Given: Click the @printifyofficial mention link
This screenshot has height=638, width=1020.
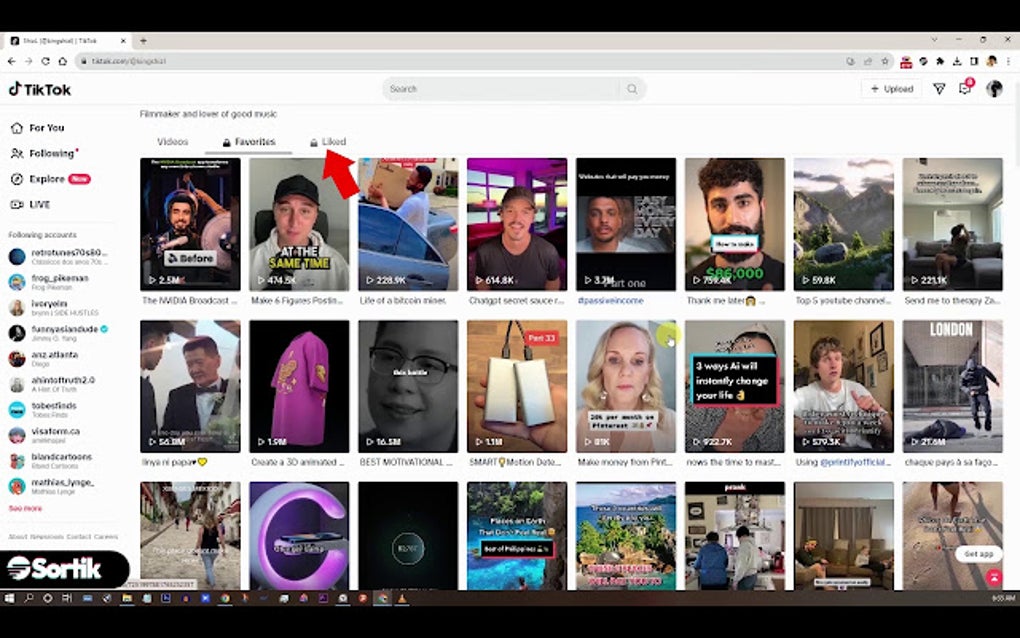Looking at the screenshot, I should [856, 462].
